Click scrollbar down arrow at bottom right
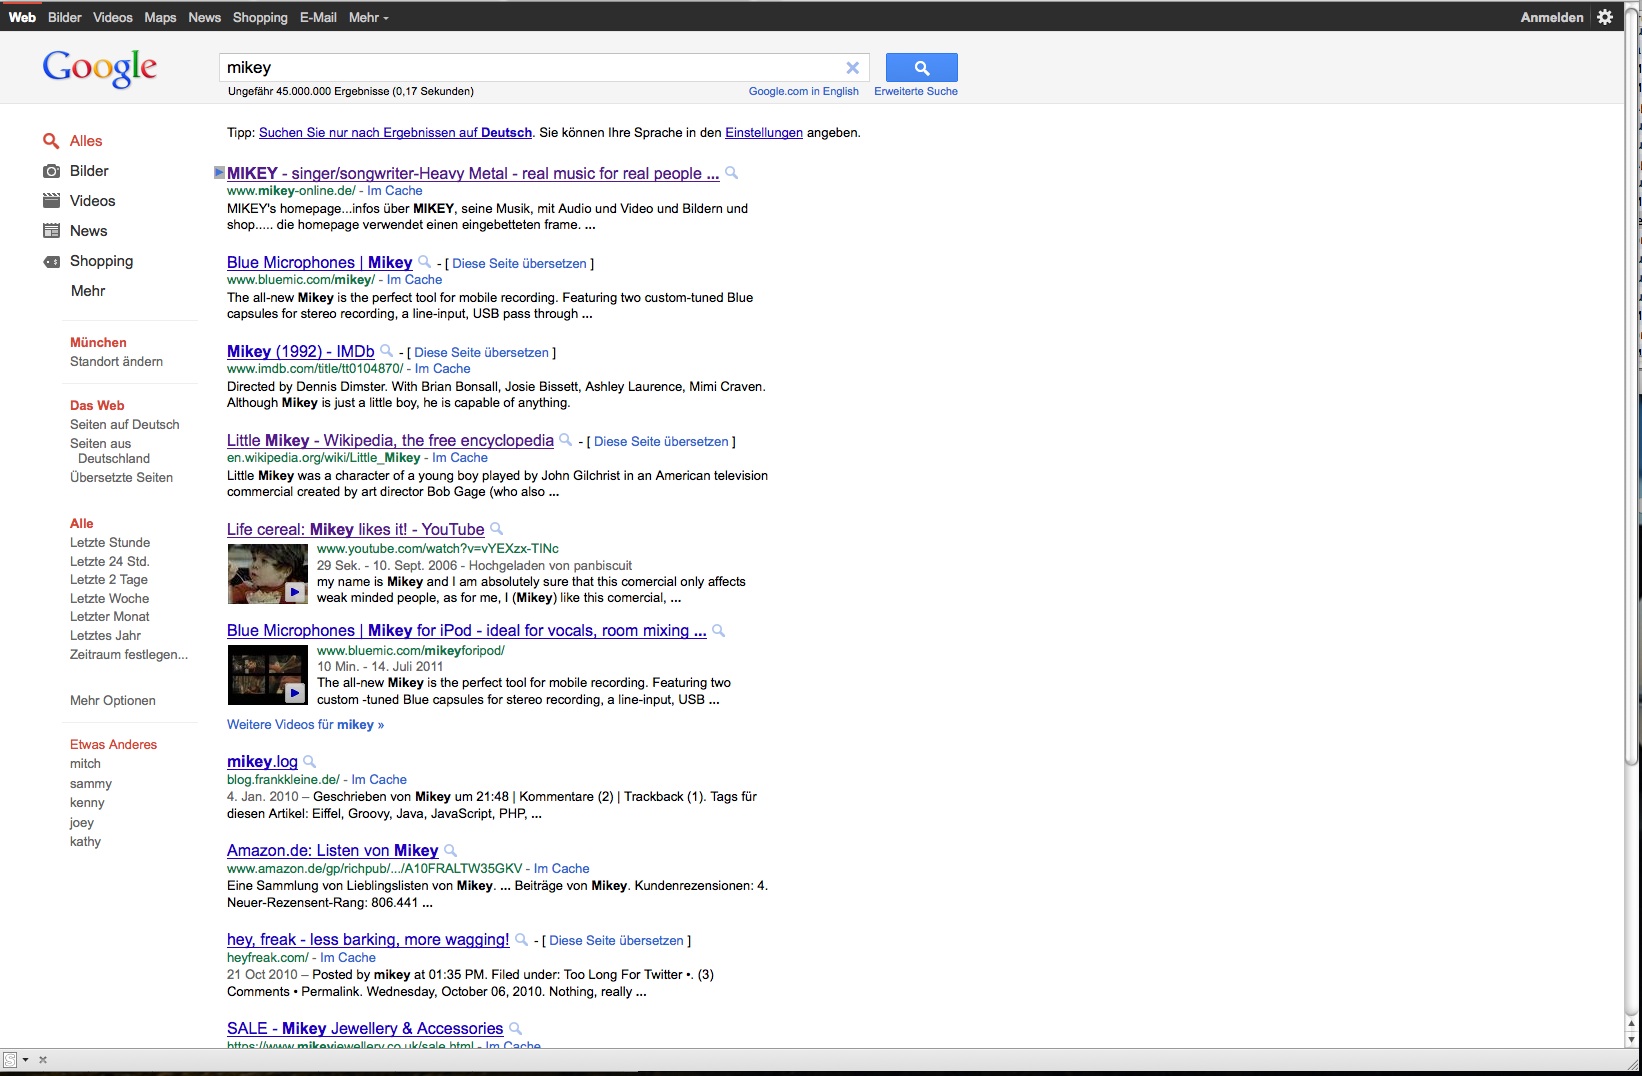This screenshot has width=1642, height=1076. [1633, 1040]
